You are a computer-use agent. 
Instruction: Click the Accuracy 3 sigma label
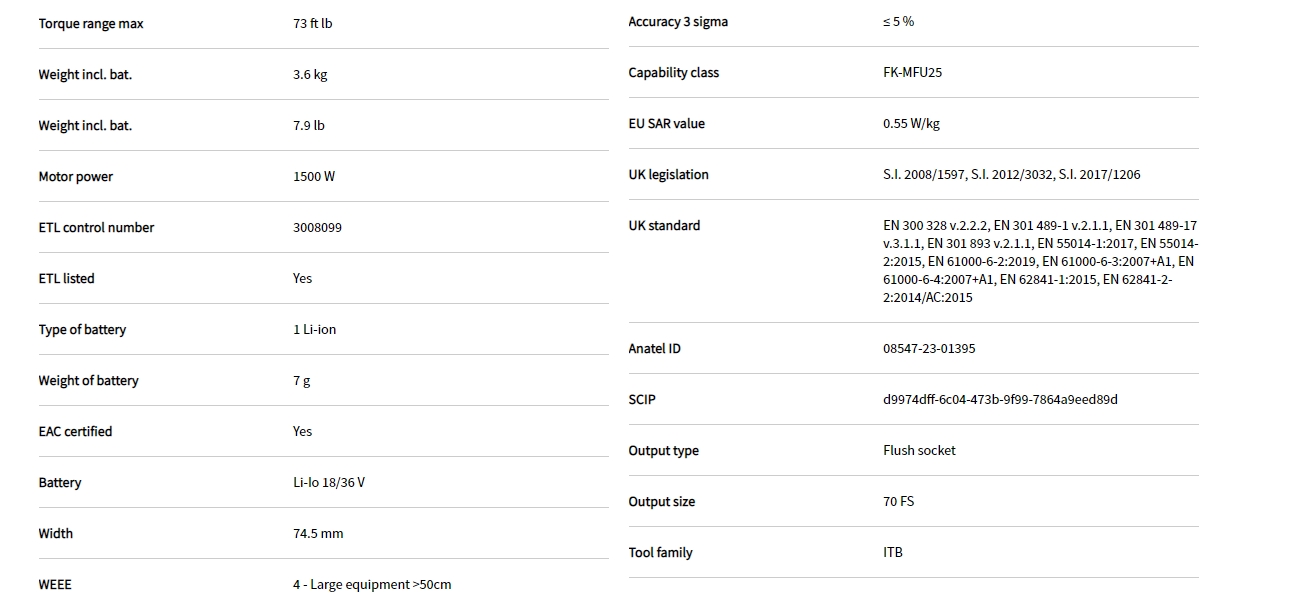[677, 22]
